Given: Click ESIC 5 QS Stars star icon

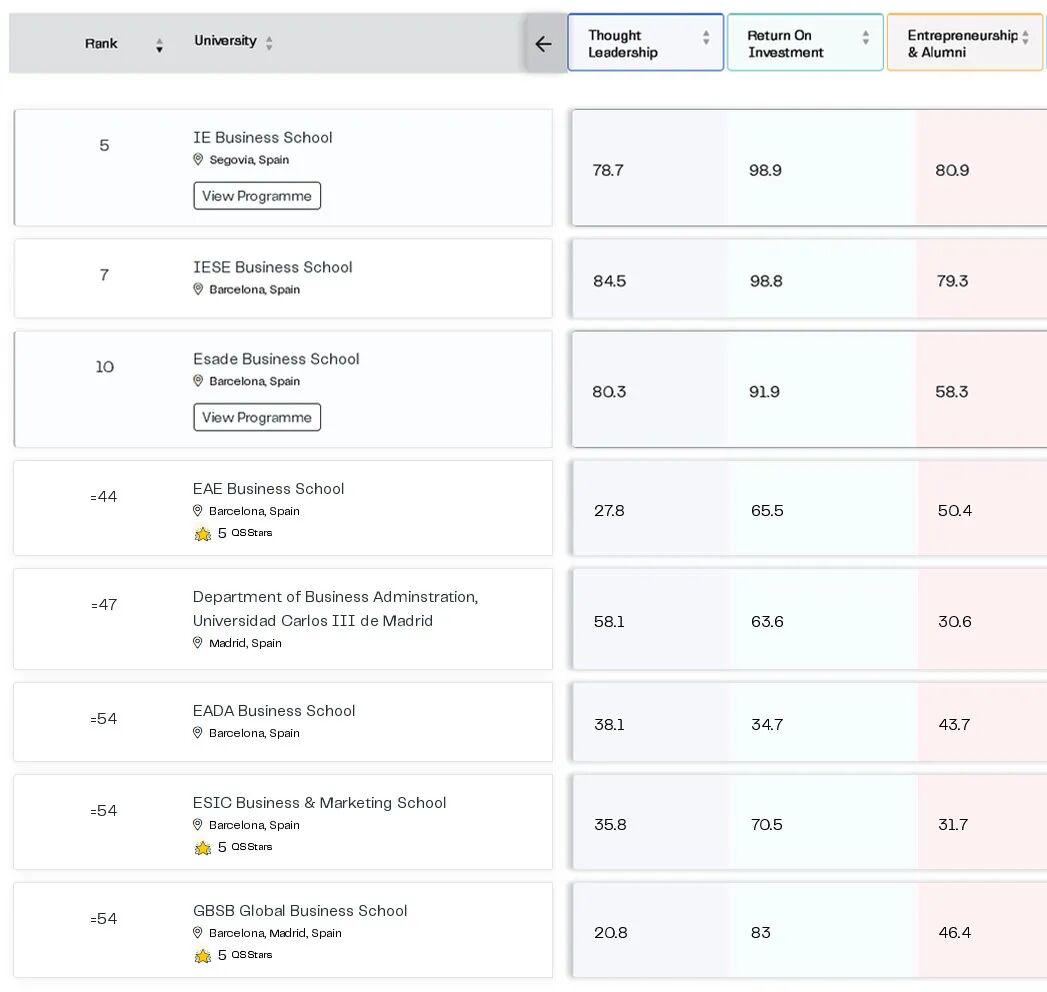Looking at the screenshot, I should (x=202, y=847).
